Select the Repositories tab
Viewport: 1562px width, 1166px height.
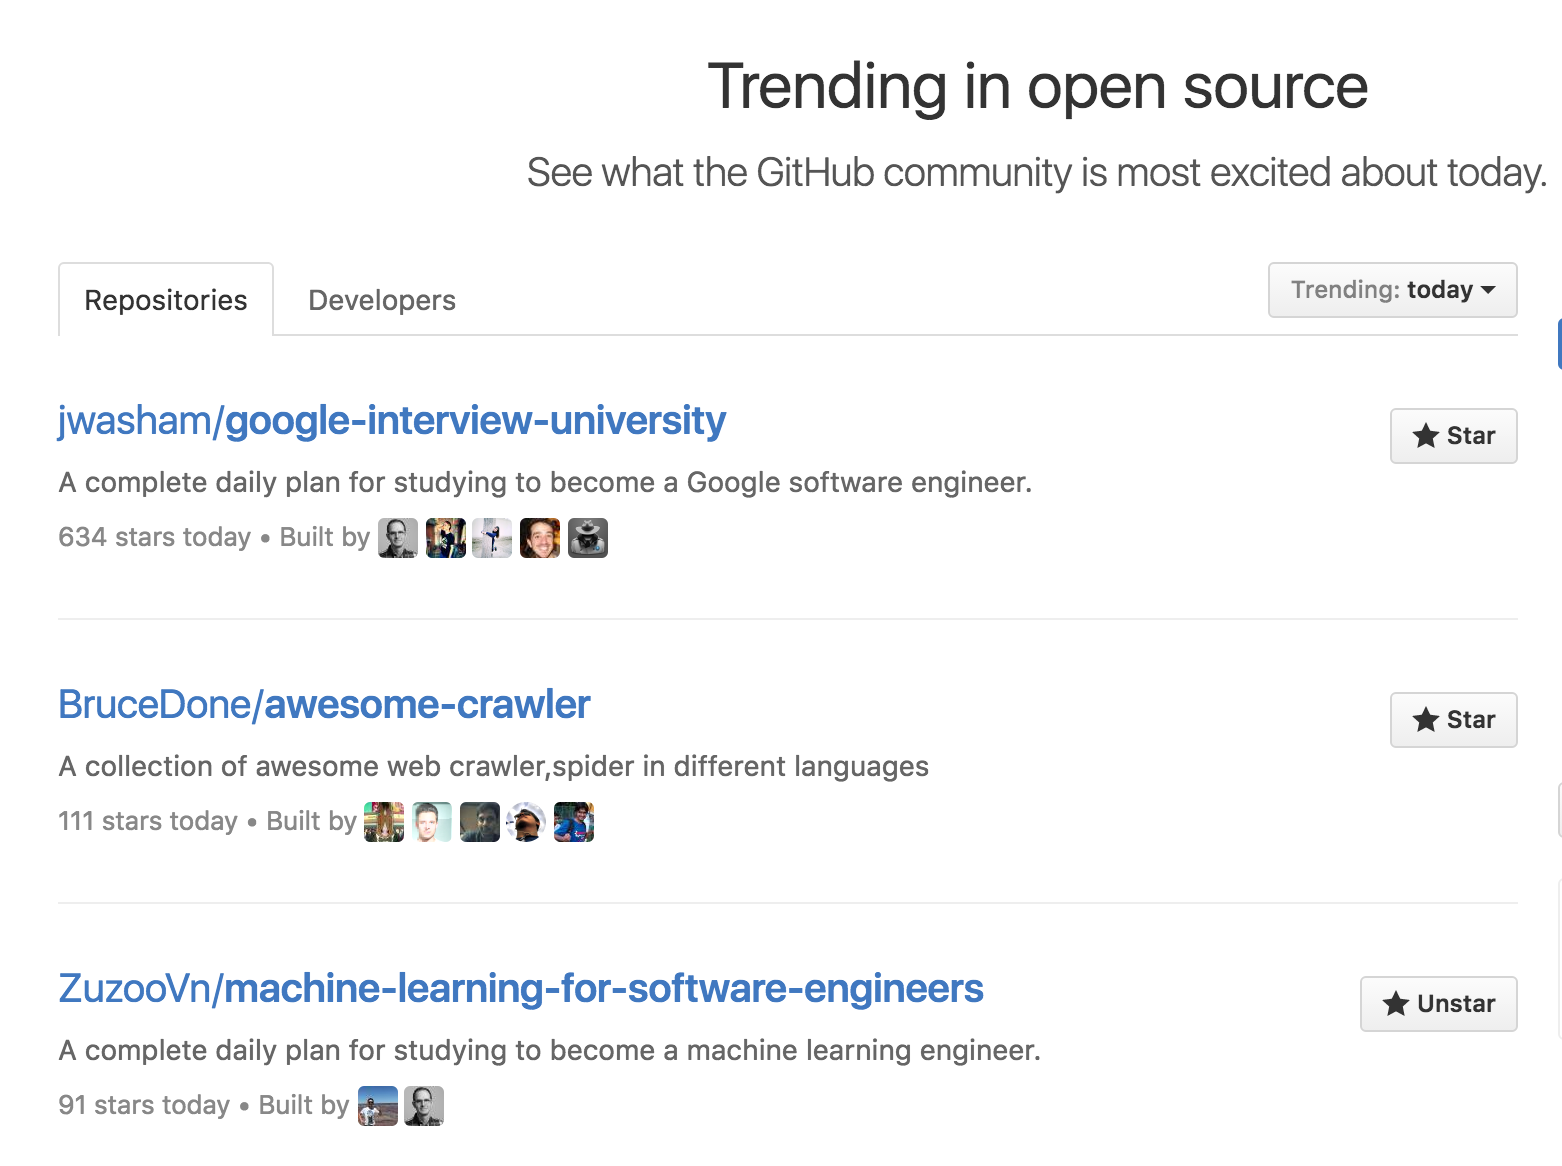point(165,299)
